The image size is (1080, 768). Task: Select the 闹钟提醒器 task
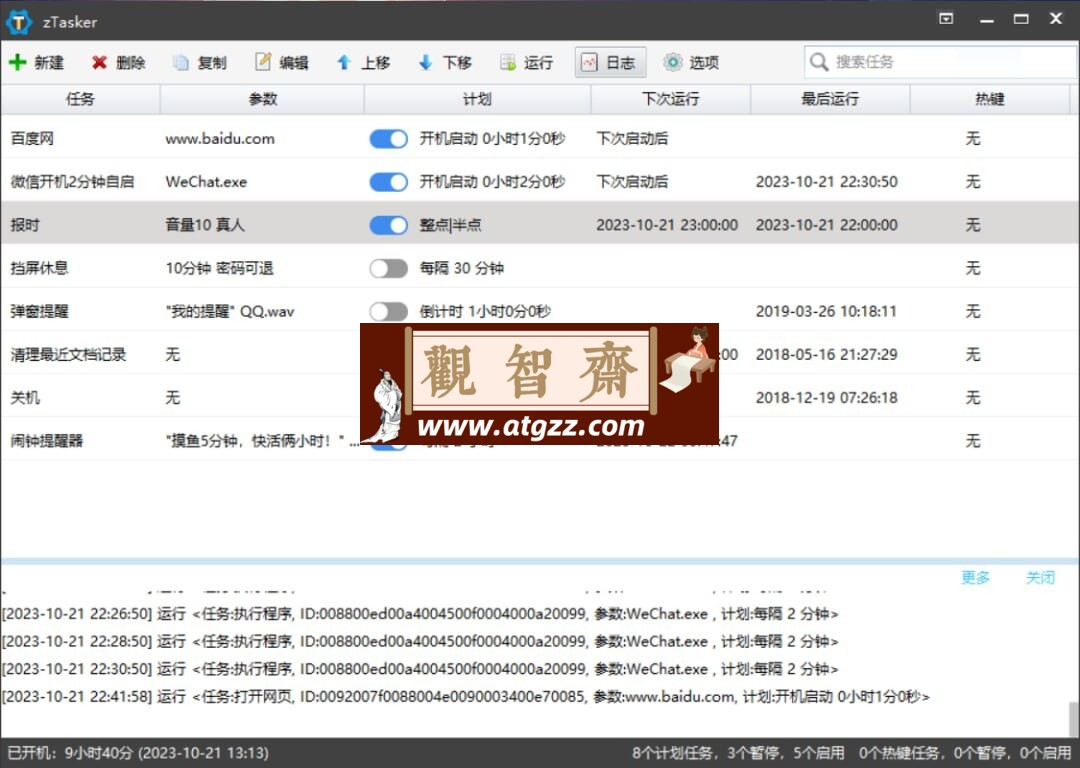(x=46, y=441)
